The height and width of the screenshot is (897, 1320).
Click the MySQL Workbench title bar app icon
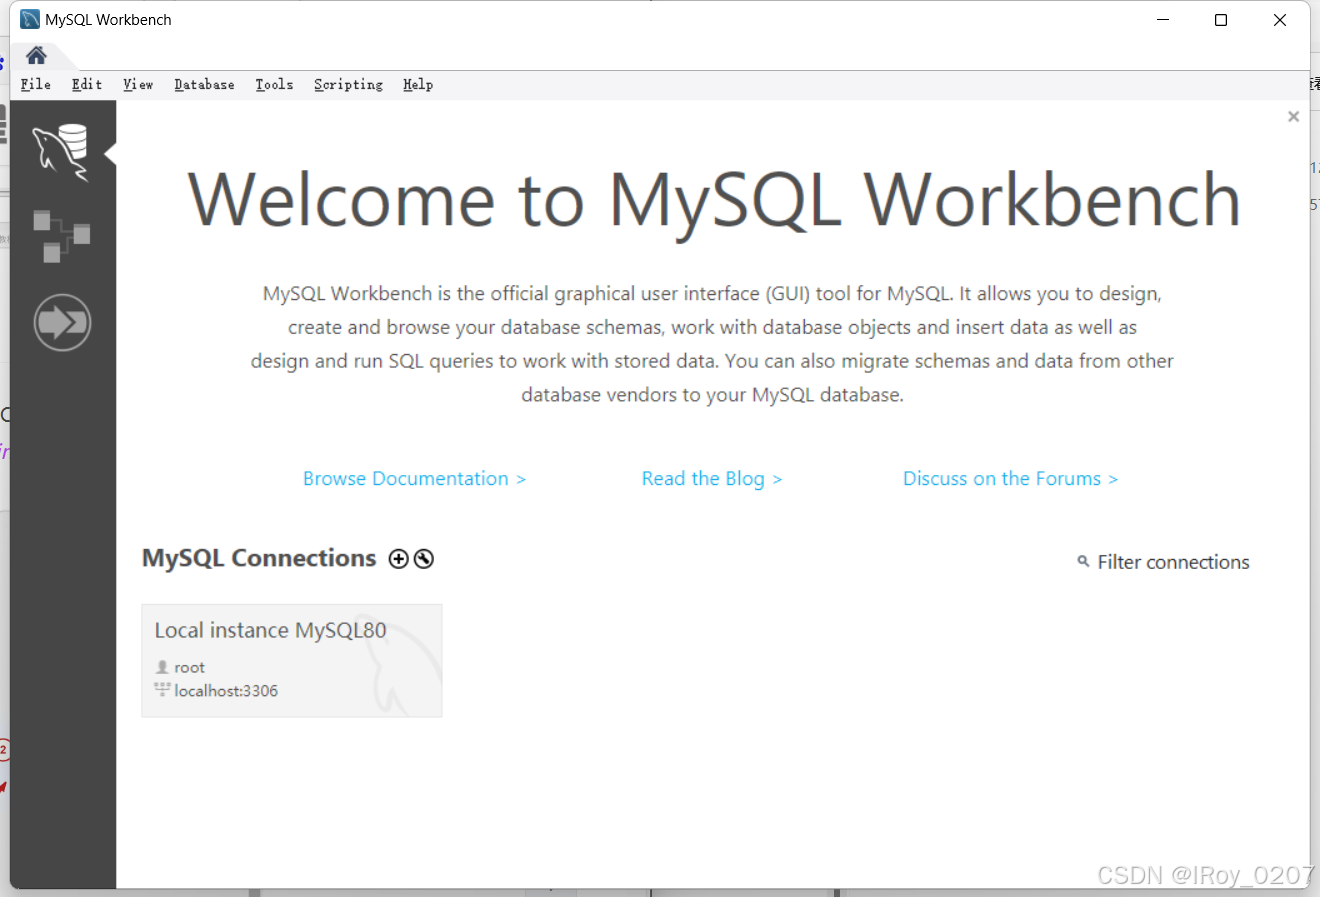point(30,19)
